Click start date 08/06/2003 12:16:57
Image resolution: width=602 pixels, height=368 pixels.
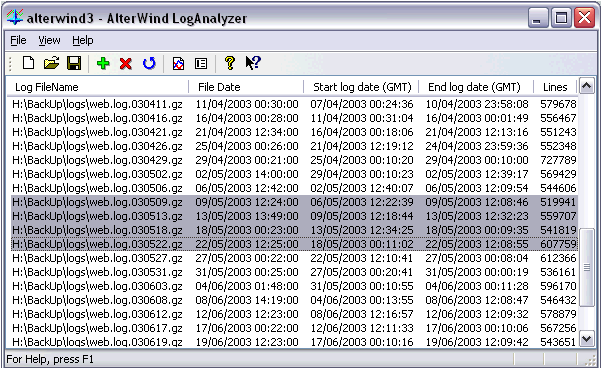tap(362, 314)
